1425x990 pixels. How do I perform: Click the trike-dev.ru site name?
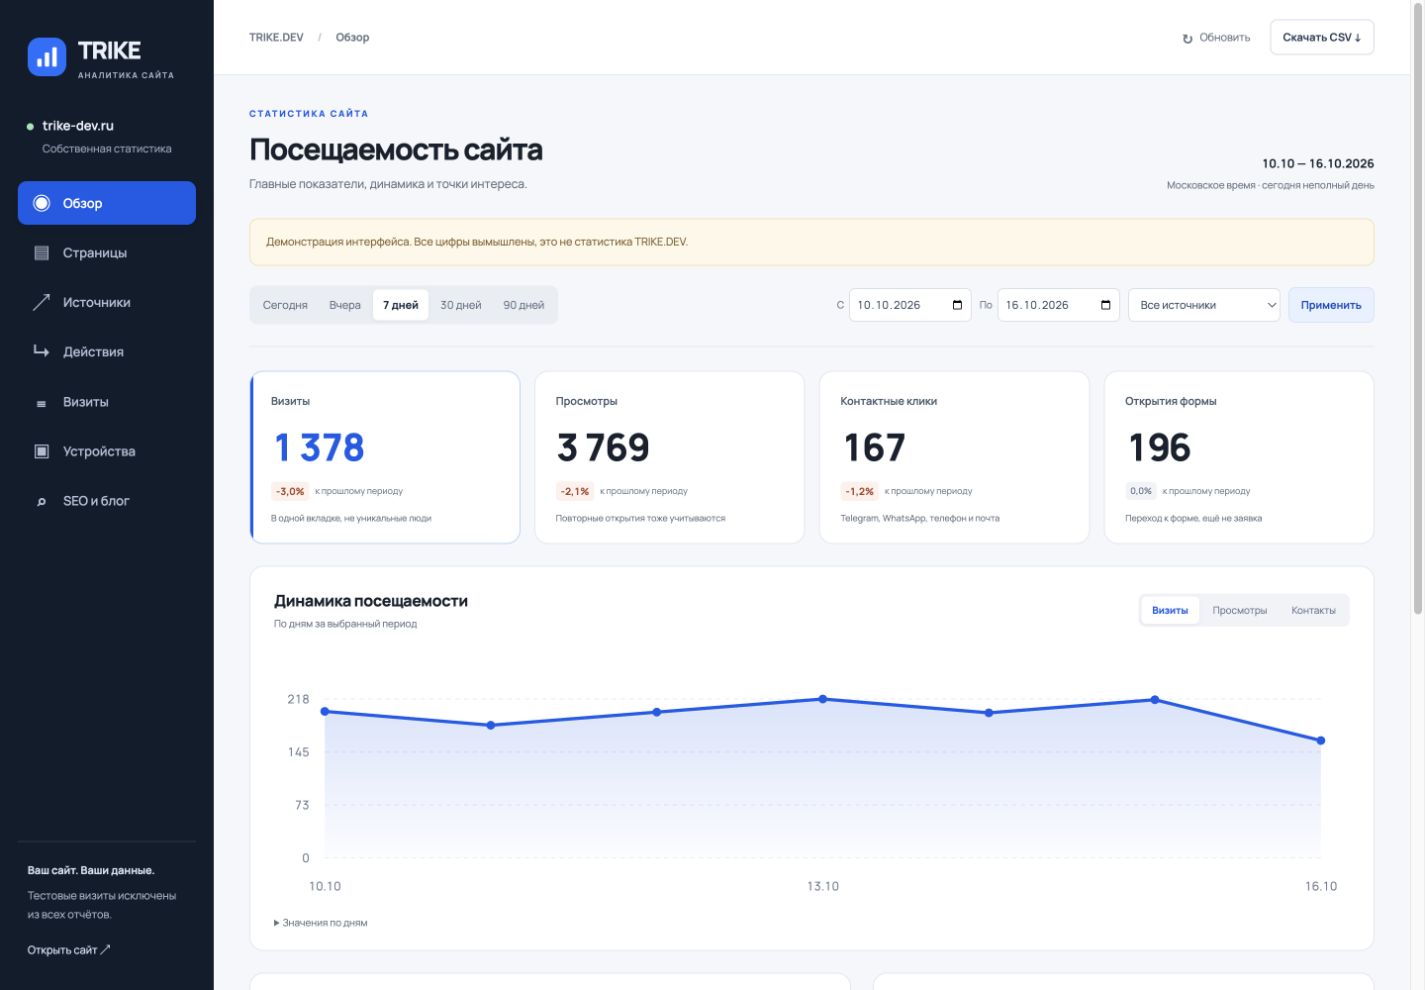(x=78, y=126)
